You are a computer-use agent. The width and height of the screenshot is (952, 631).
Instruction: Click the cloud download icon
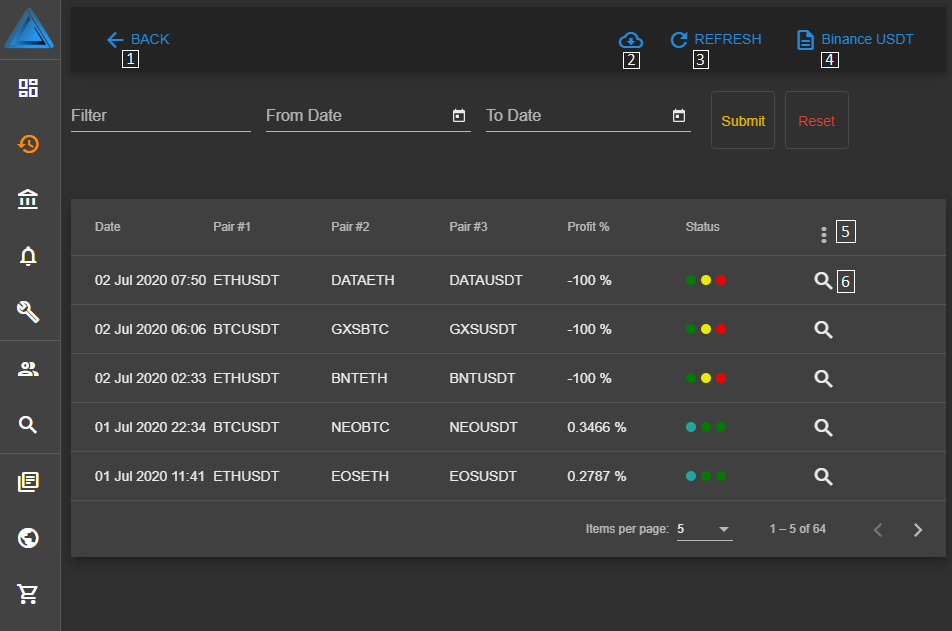point(631,40)
